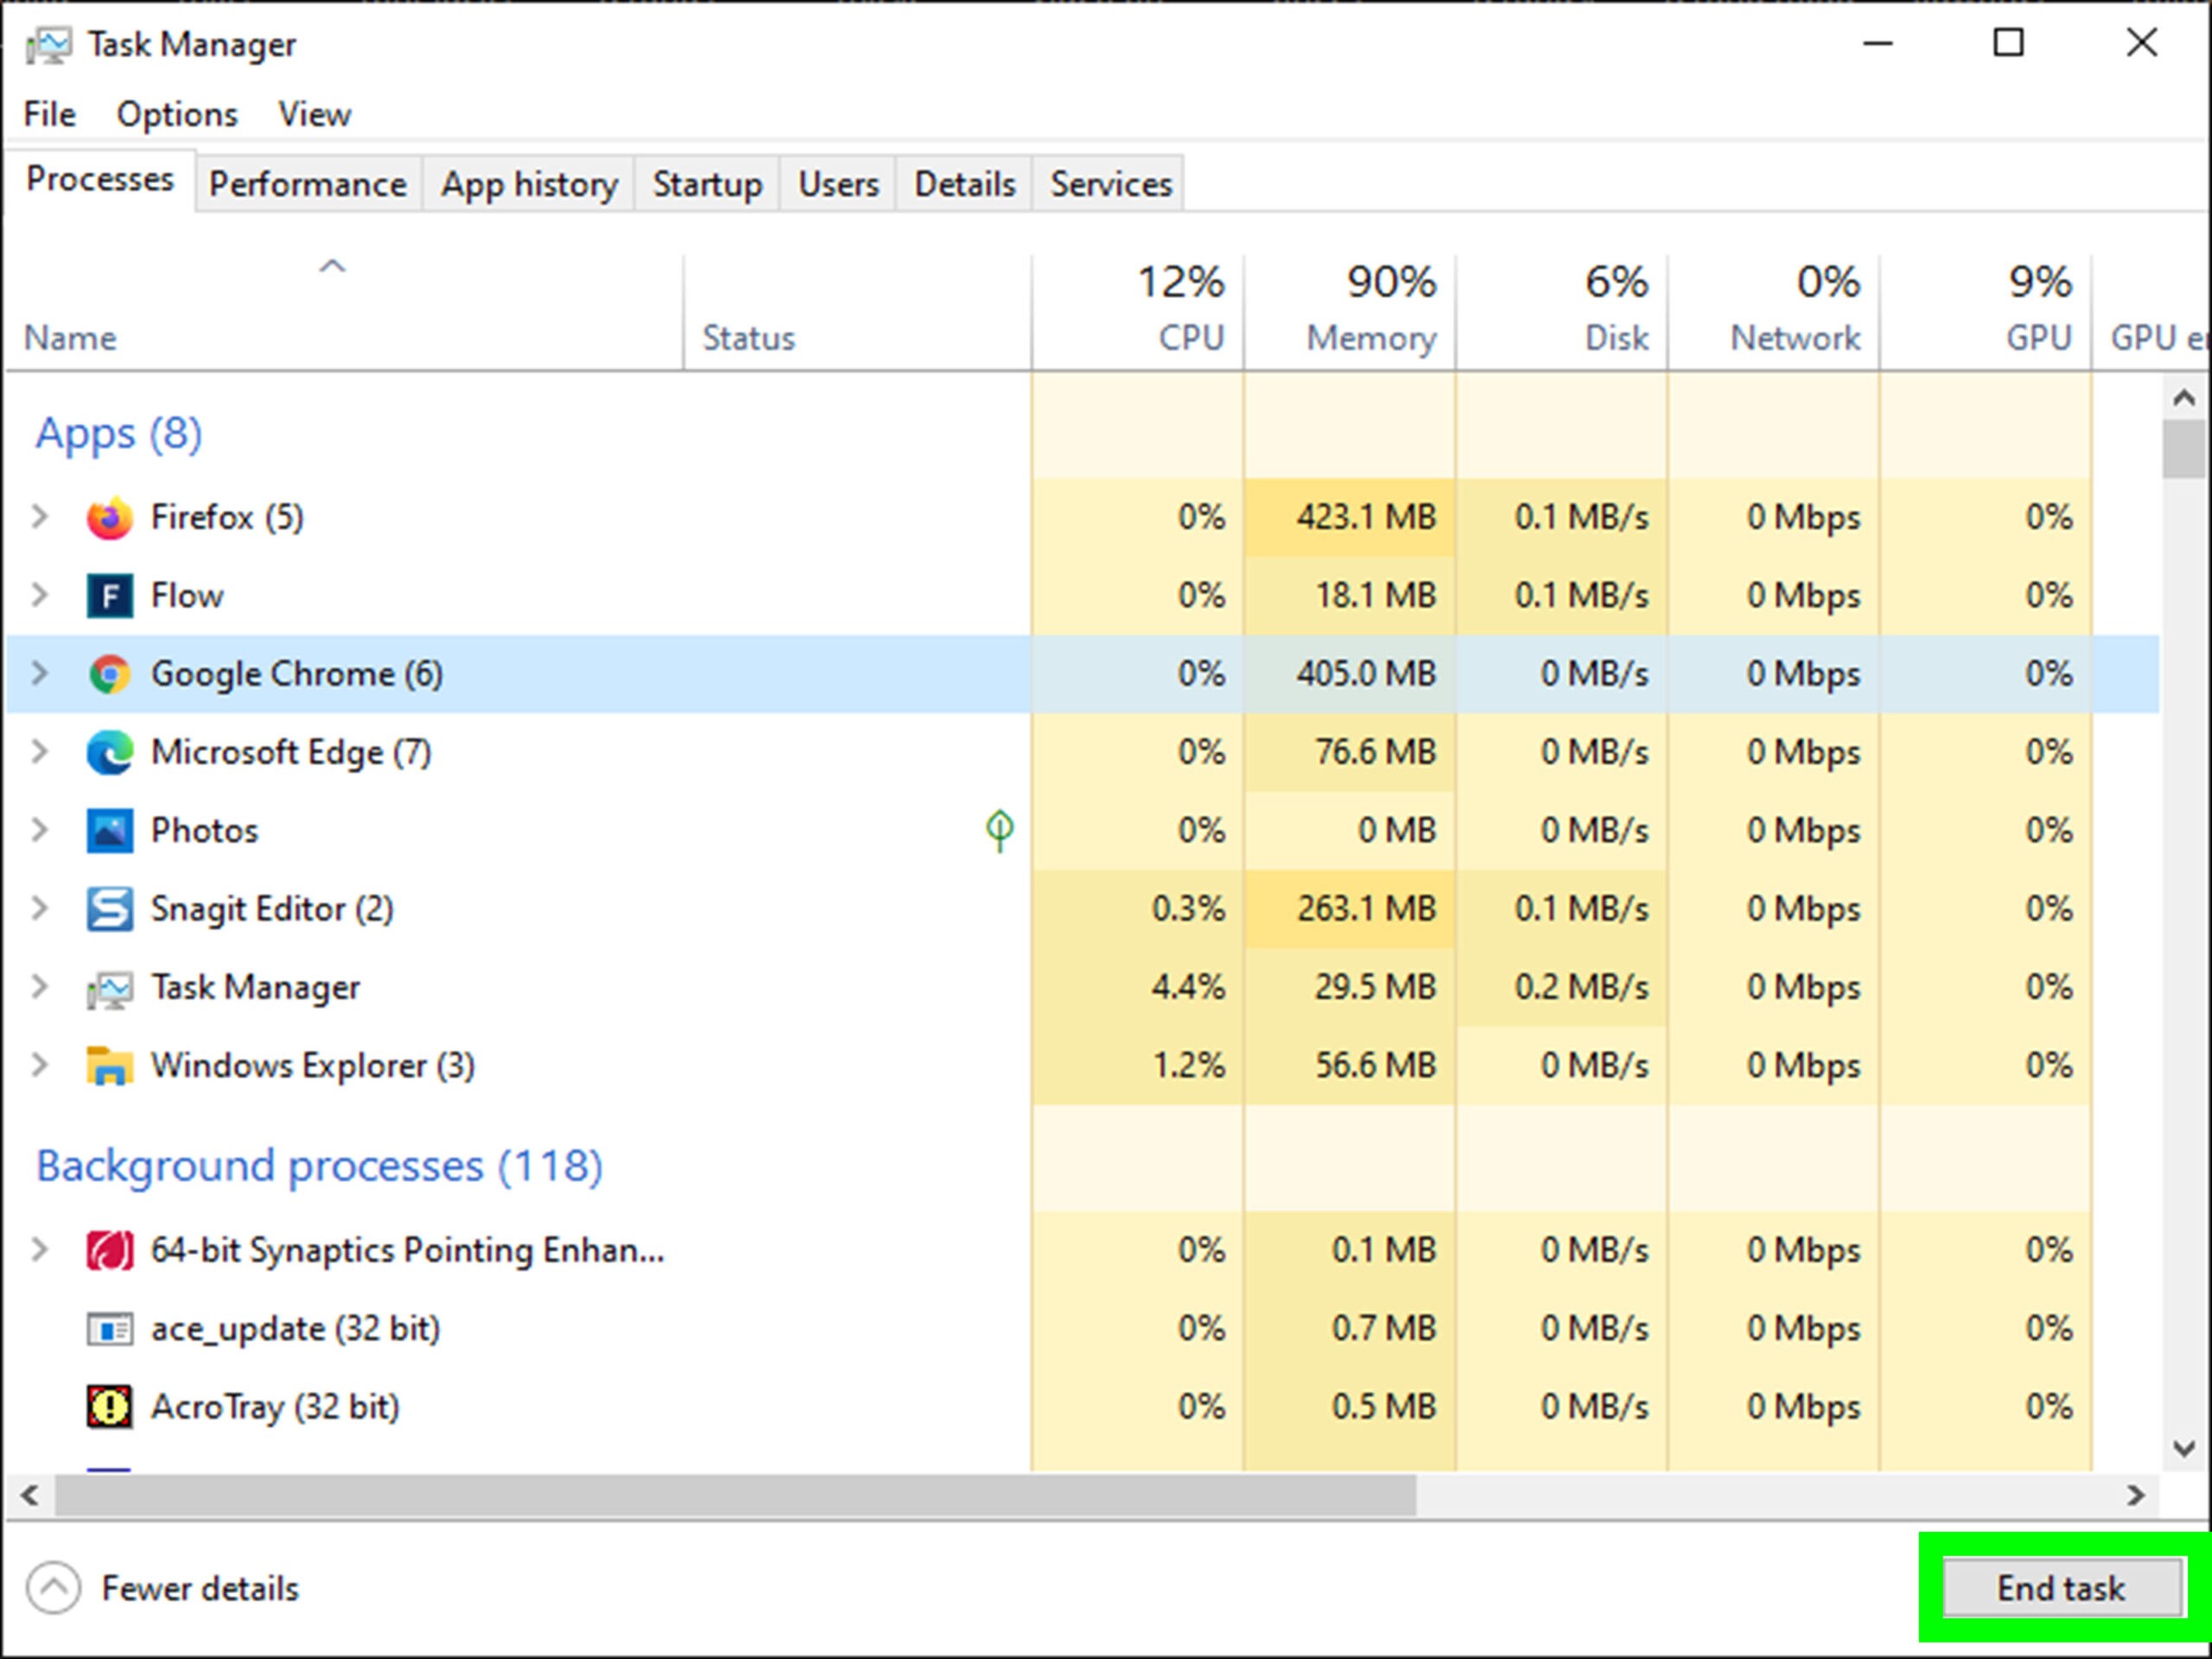
Task: Expand the Task Manager process row
Action: (x=40, y=987)
